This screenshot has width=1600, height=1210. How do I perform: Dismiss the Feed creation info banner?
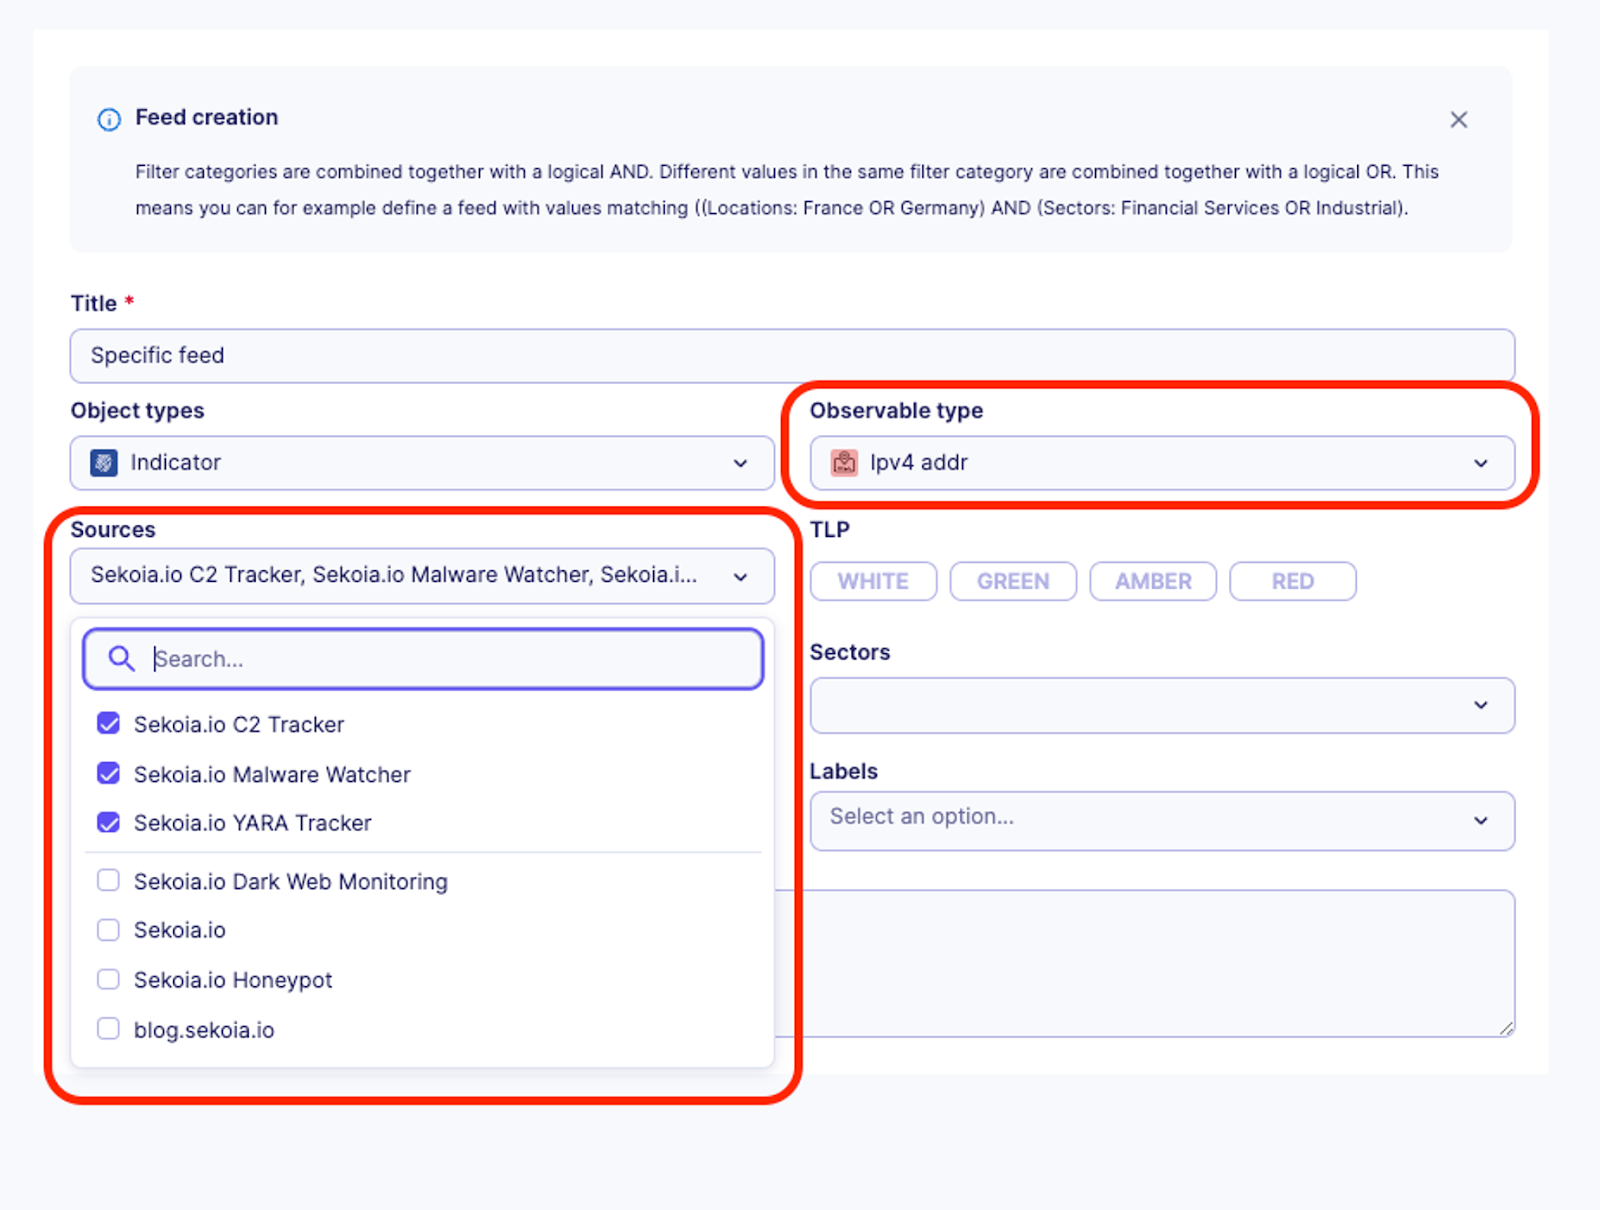coord(1458,120)
